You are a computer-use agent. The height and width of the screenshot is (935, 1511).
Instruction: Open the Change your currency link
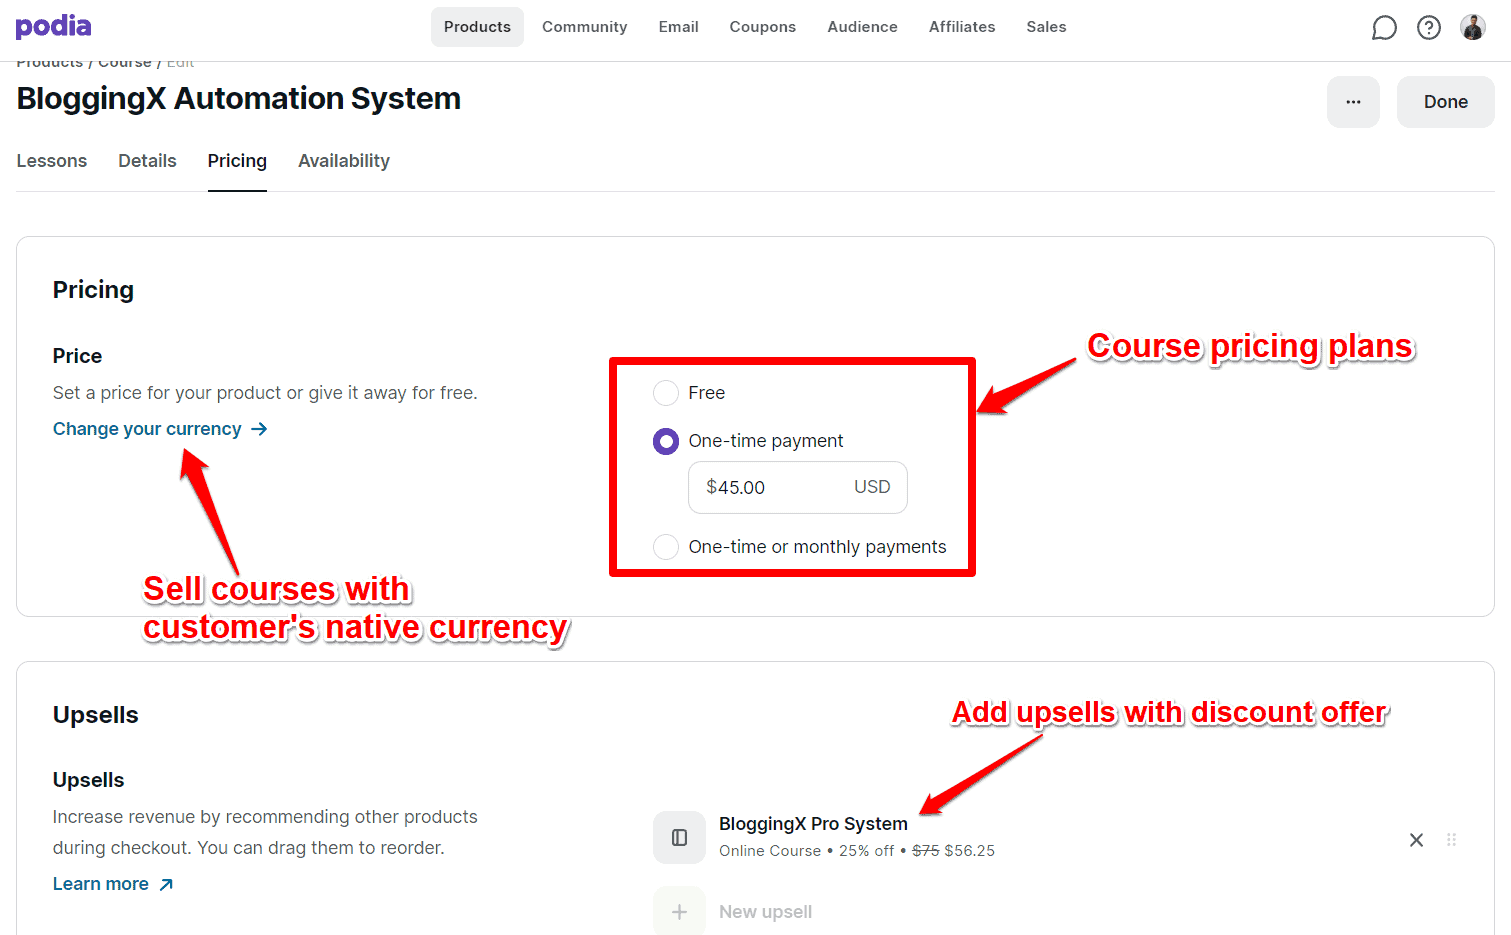[147, 429]
